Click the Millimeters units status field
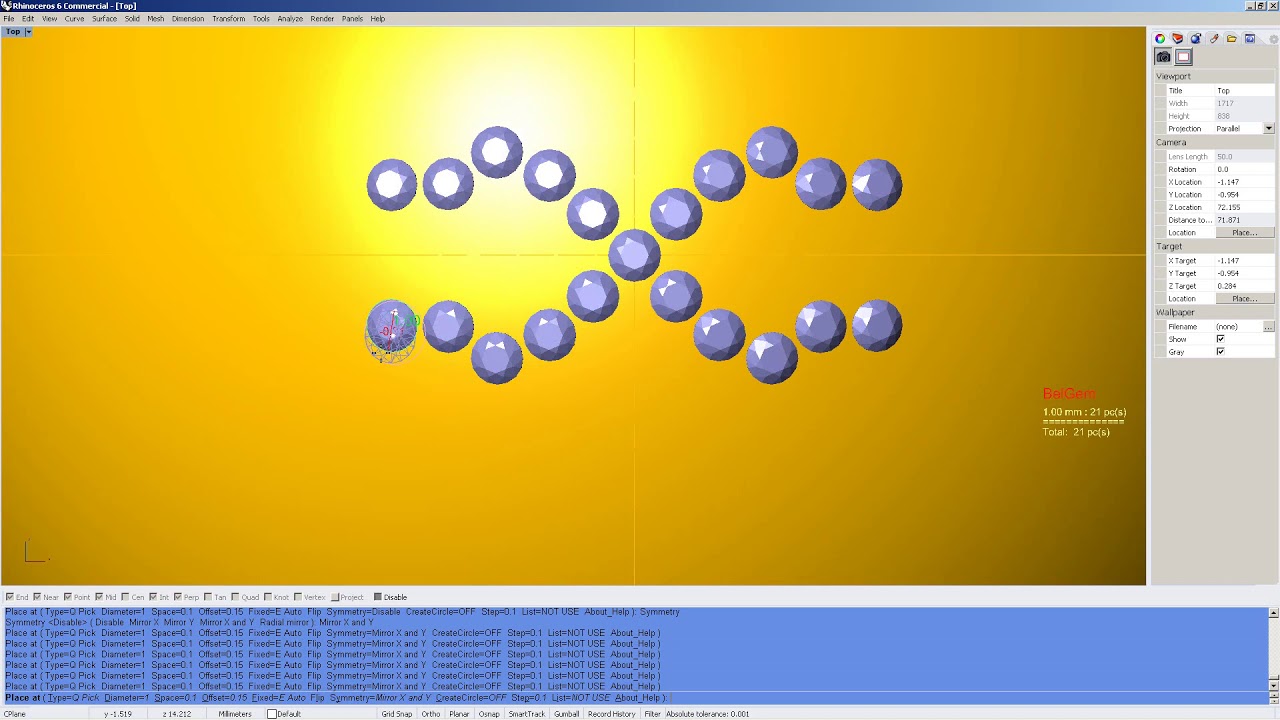The image size is (1280, 720). pyautogui.click(x=235, y=714)
